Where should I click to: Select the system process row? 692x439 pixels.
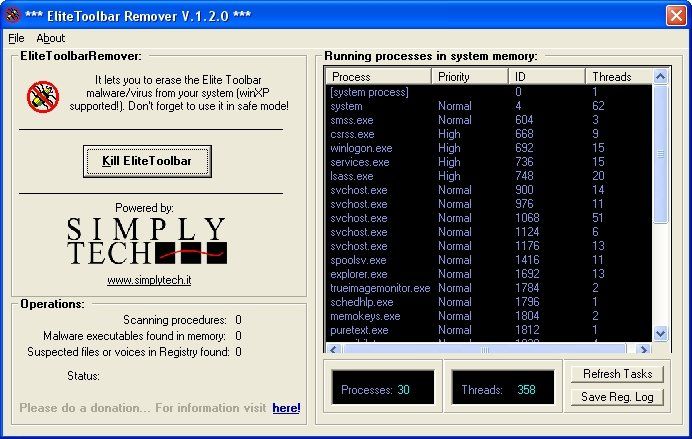click(489, 106)
